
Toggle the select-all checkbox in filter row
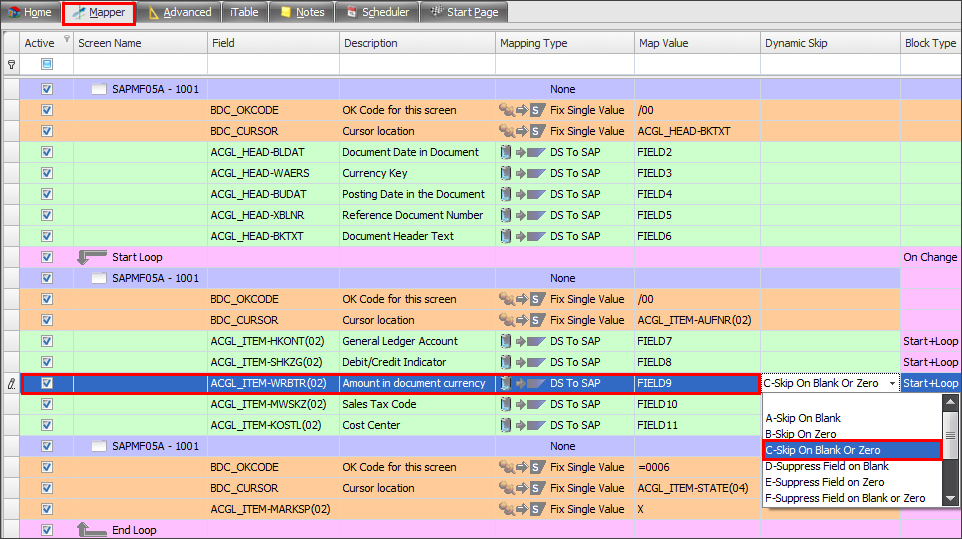click(47, 64)
